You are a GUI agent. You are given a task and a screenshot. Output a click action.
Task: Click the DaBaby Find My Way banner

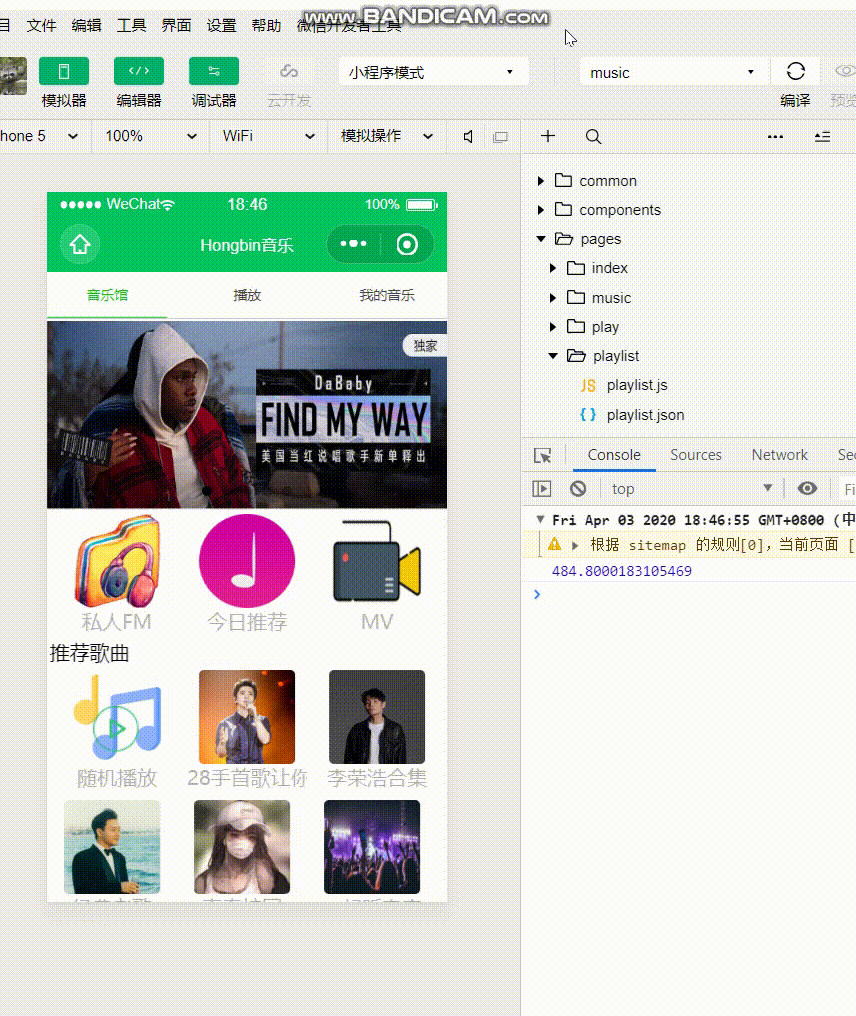click(x=247, y=415)
